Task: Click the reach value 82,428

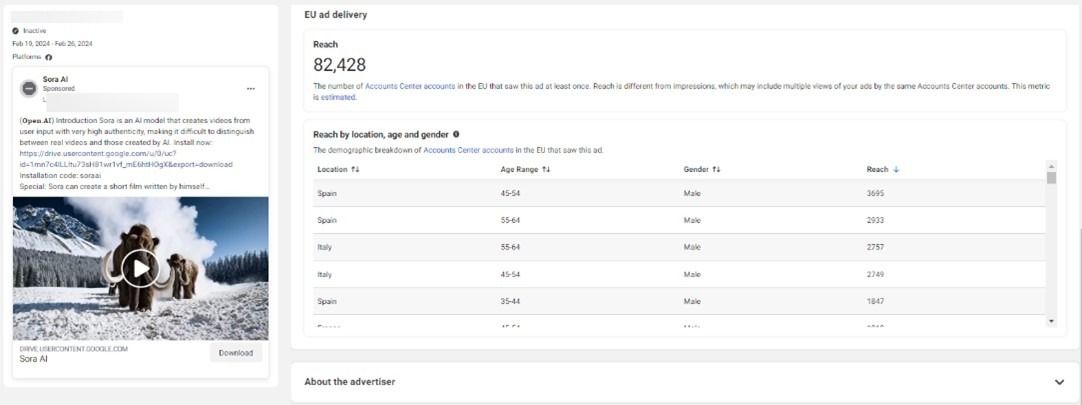Action: point(340,65)
